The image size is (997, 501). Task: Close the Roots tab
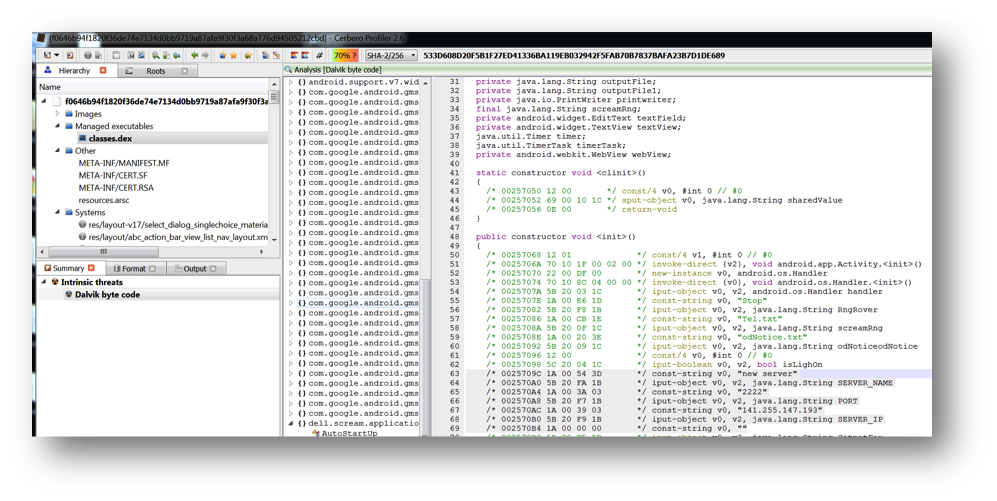click(184, 71)
